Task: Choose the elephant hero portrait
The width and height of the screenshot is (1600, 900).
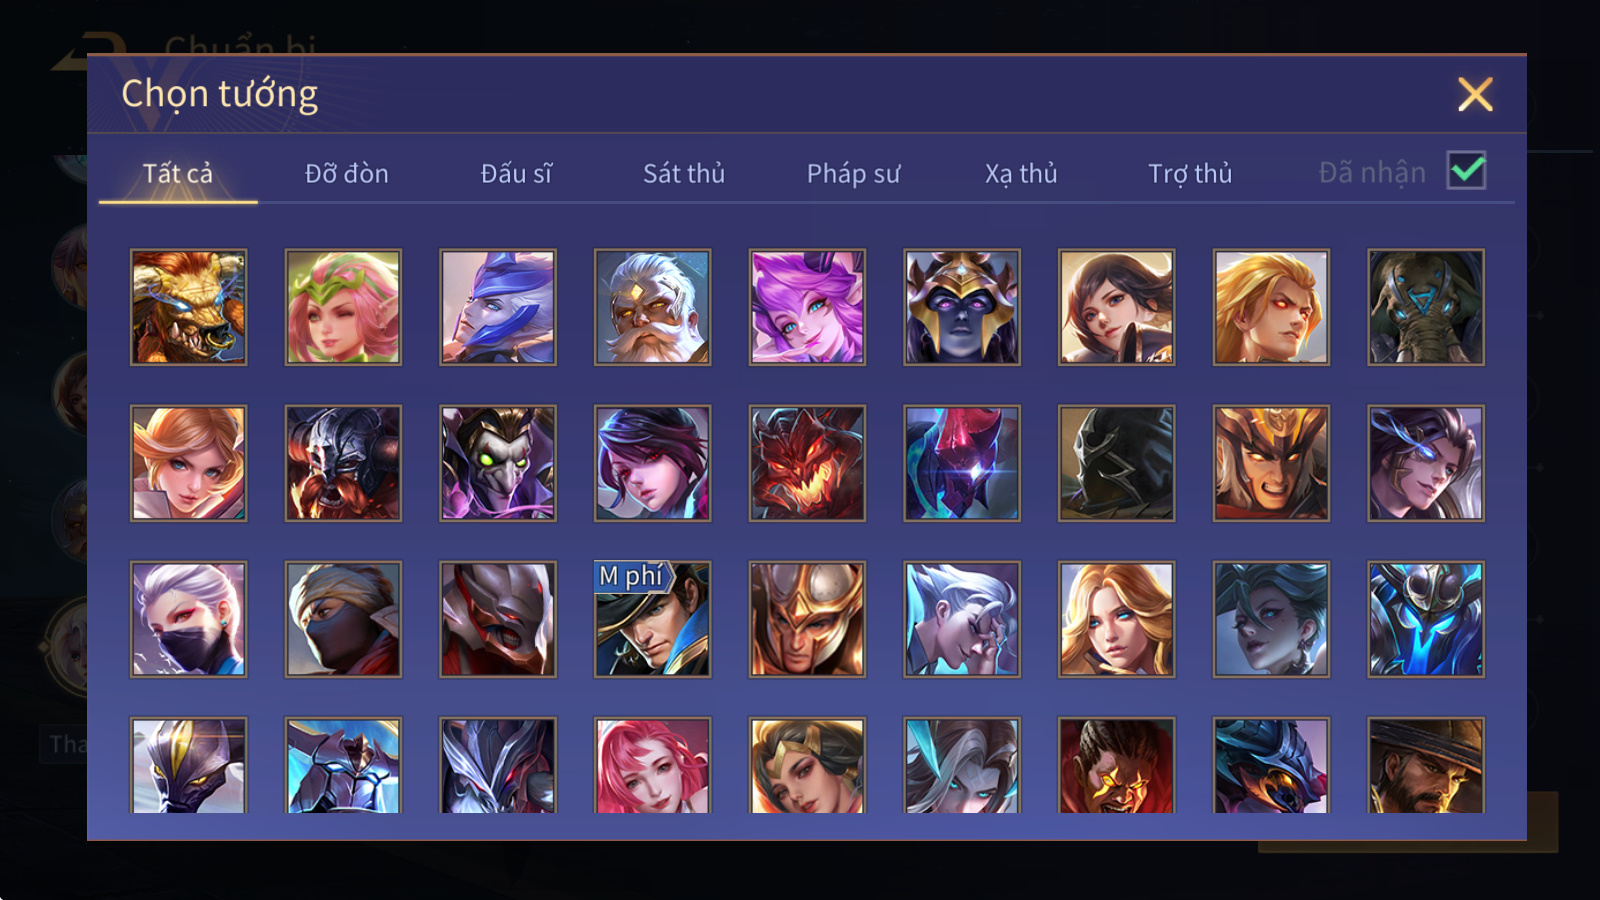Action: [1426, 307]
